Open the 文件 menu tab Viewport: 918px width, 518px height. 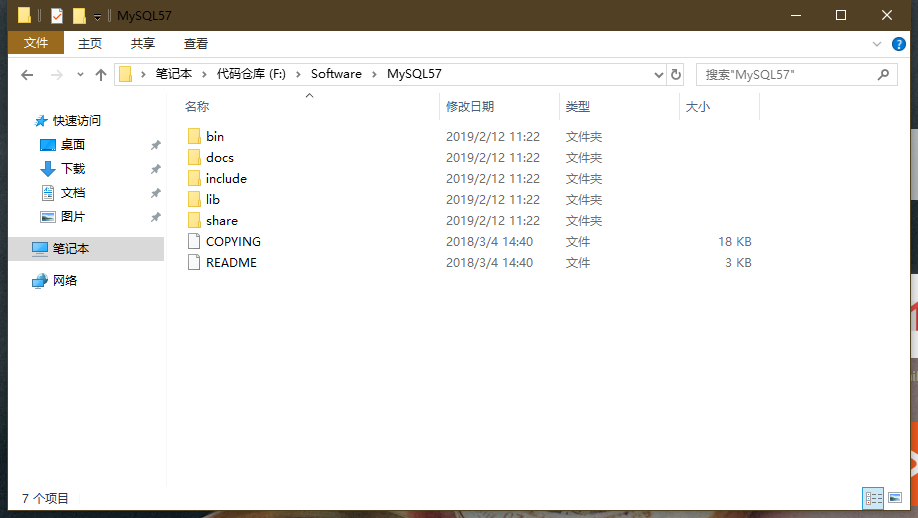click(x=36, y=43)
